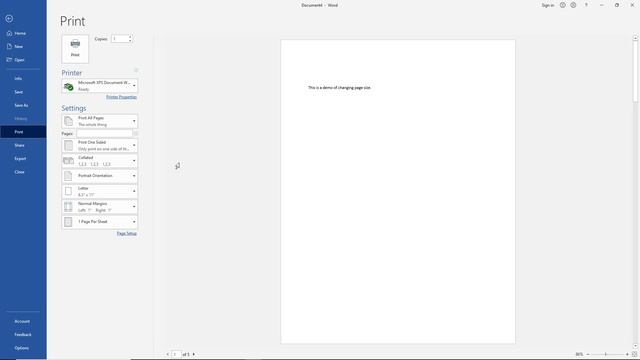Open Account in the sidebar

(x=23, y=321)
